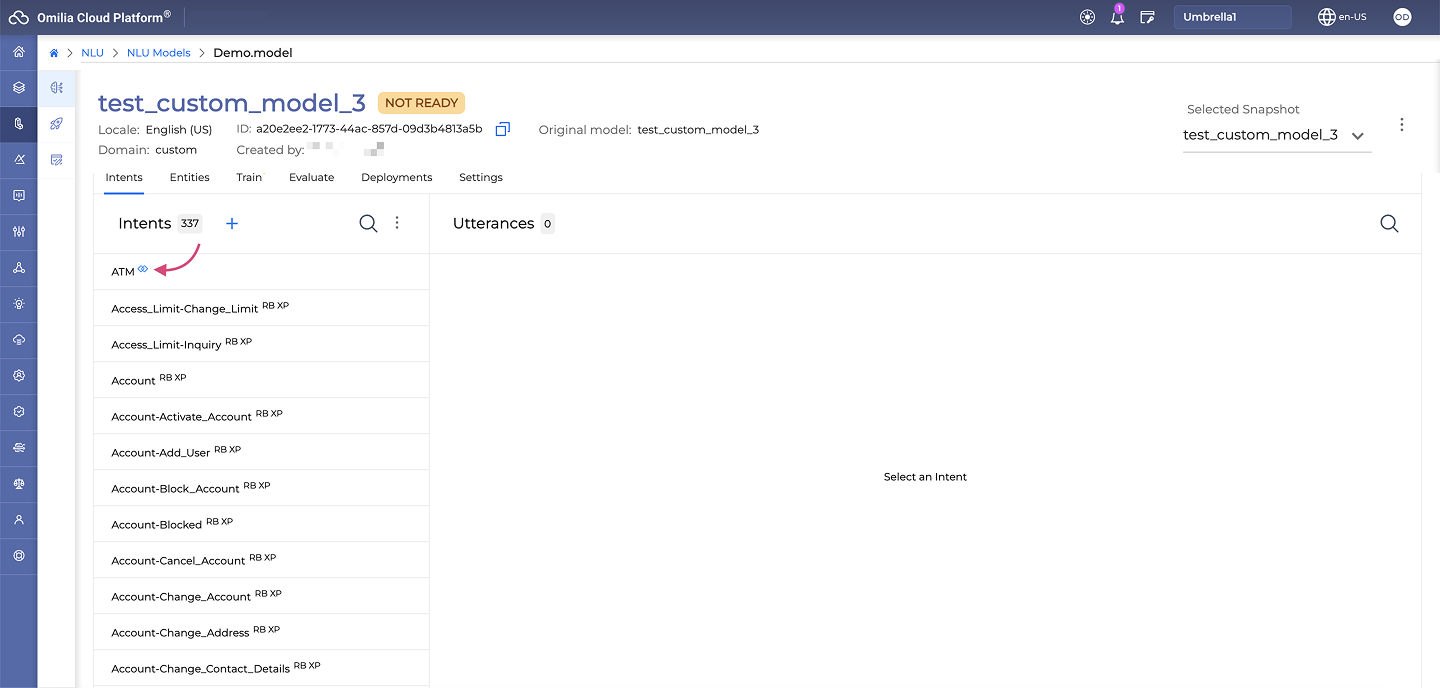
Task: Open the en-US language selector
Action: coord(1342,17)
